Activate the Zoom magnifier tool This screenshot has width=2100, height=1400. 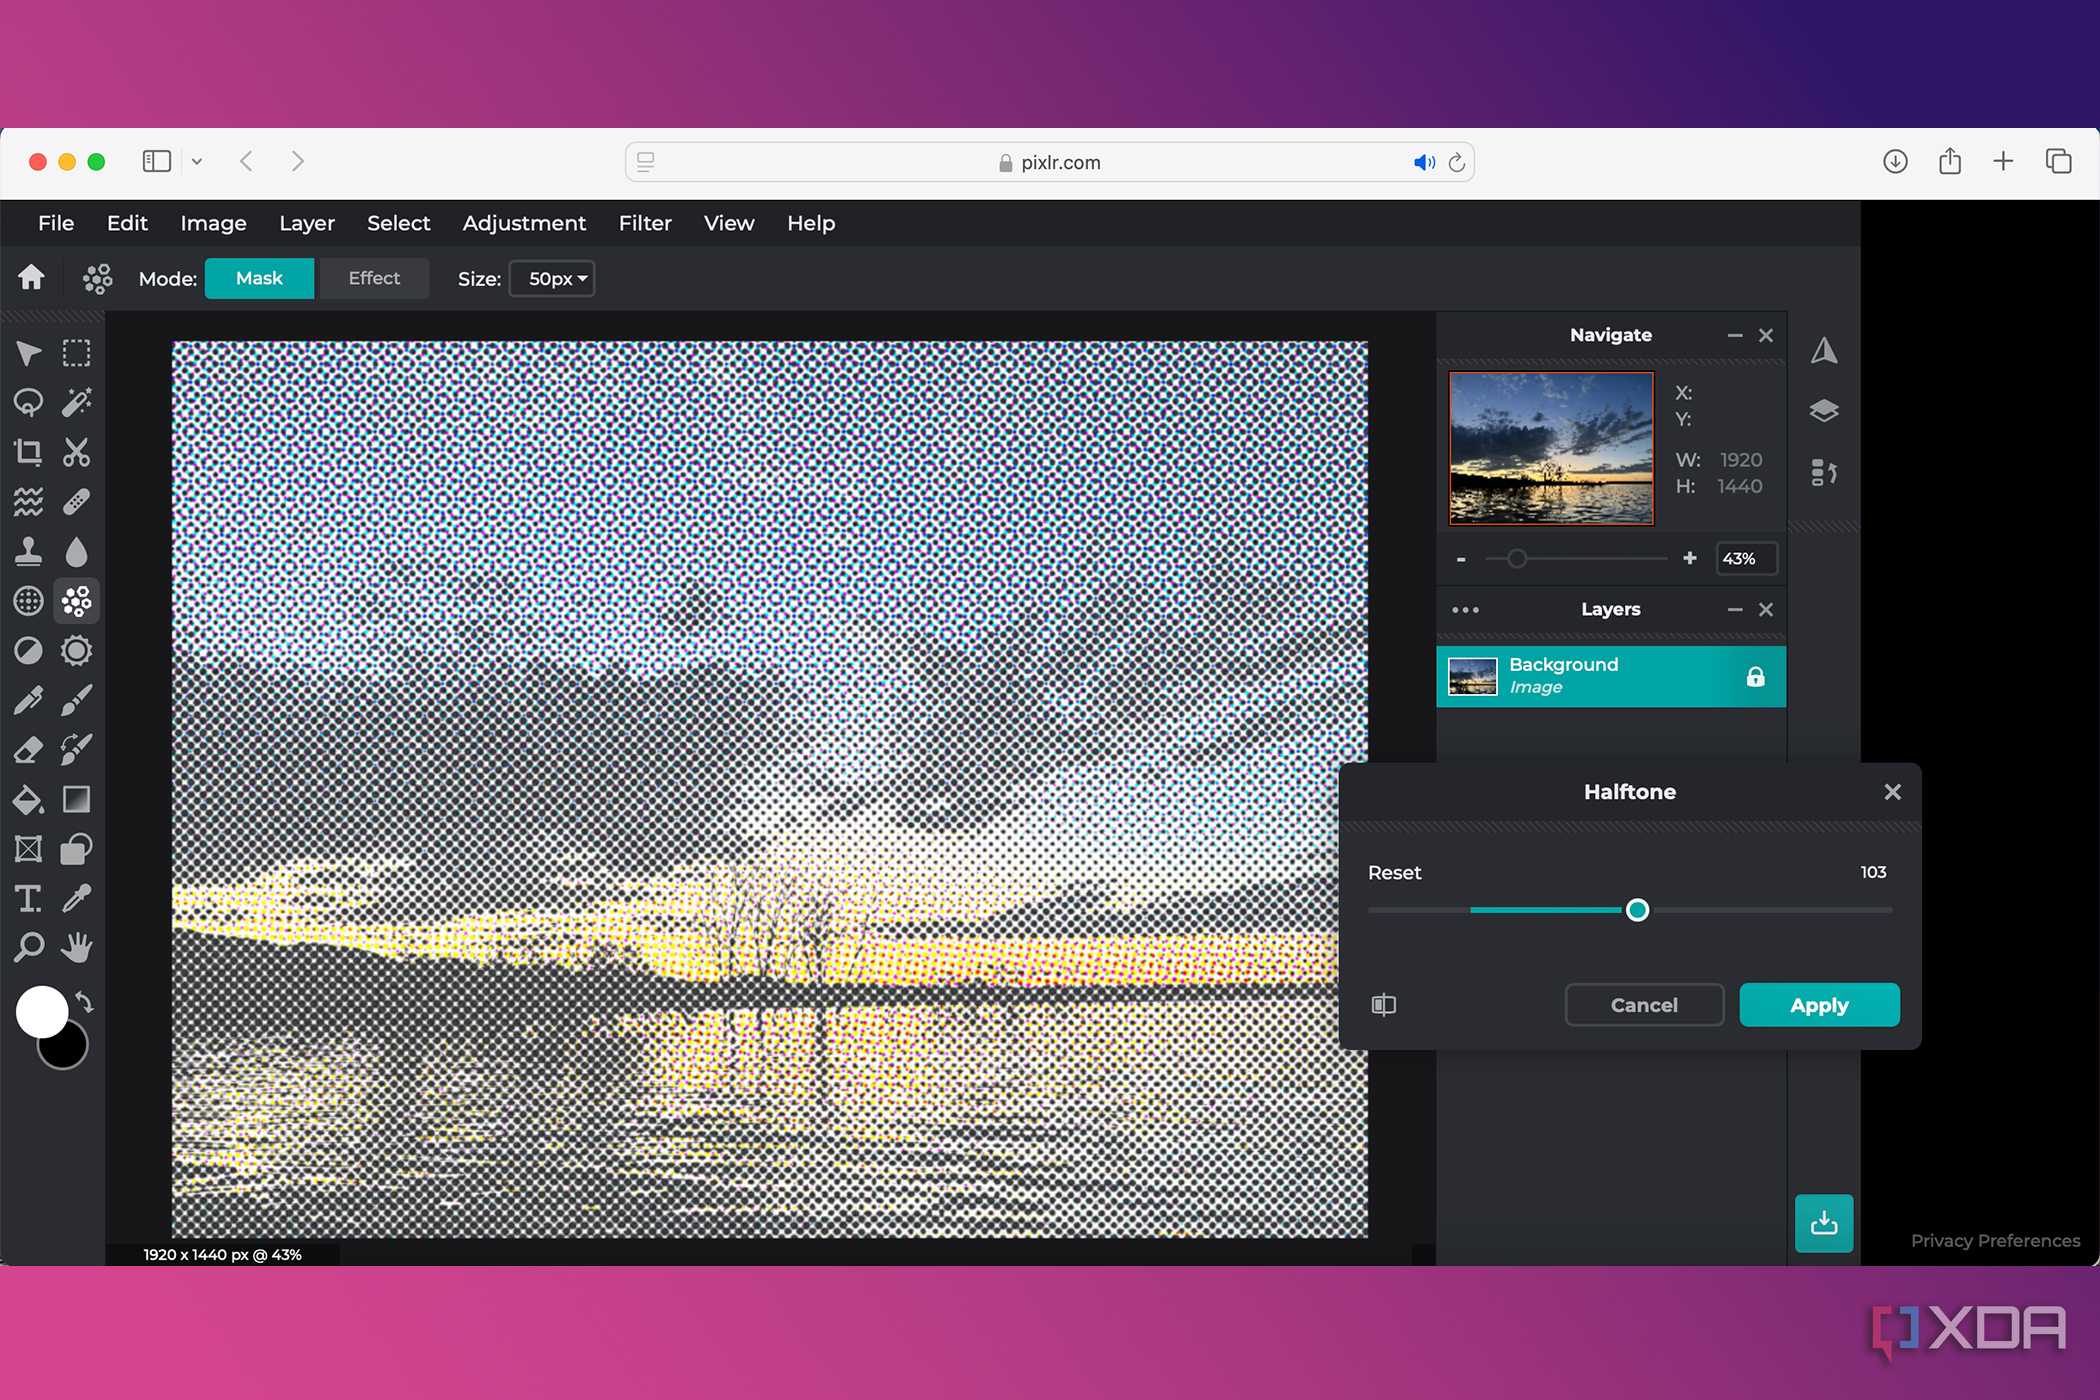pyautogui.click(x=28, y=948)
